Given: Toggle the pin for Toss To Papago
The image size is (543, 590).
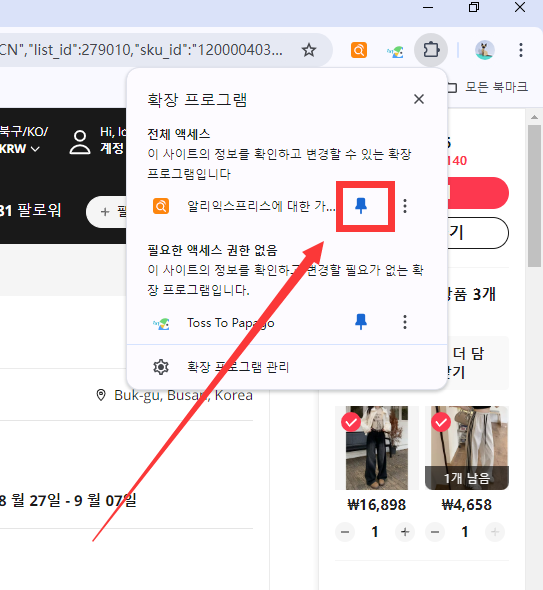Looking at the screenshot, I should [361, 322].
